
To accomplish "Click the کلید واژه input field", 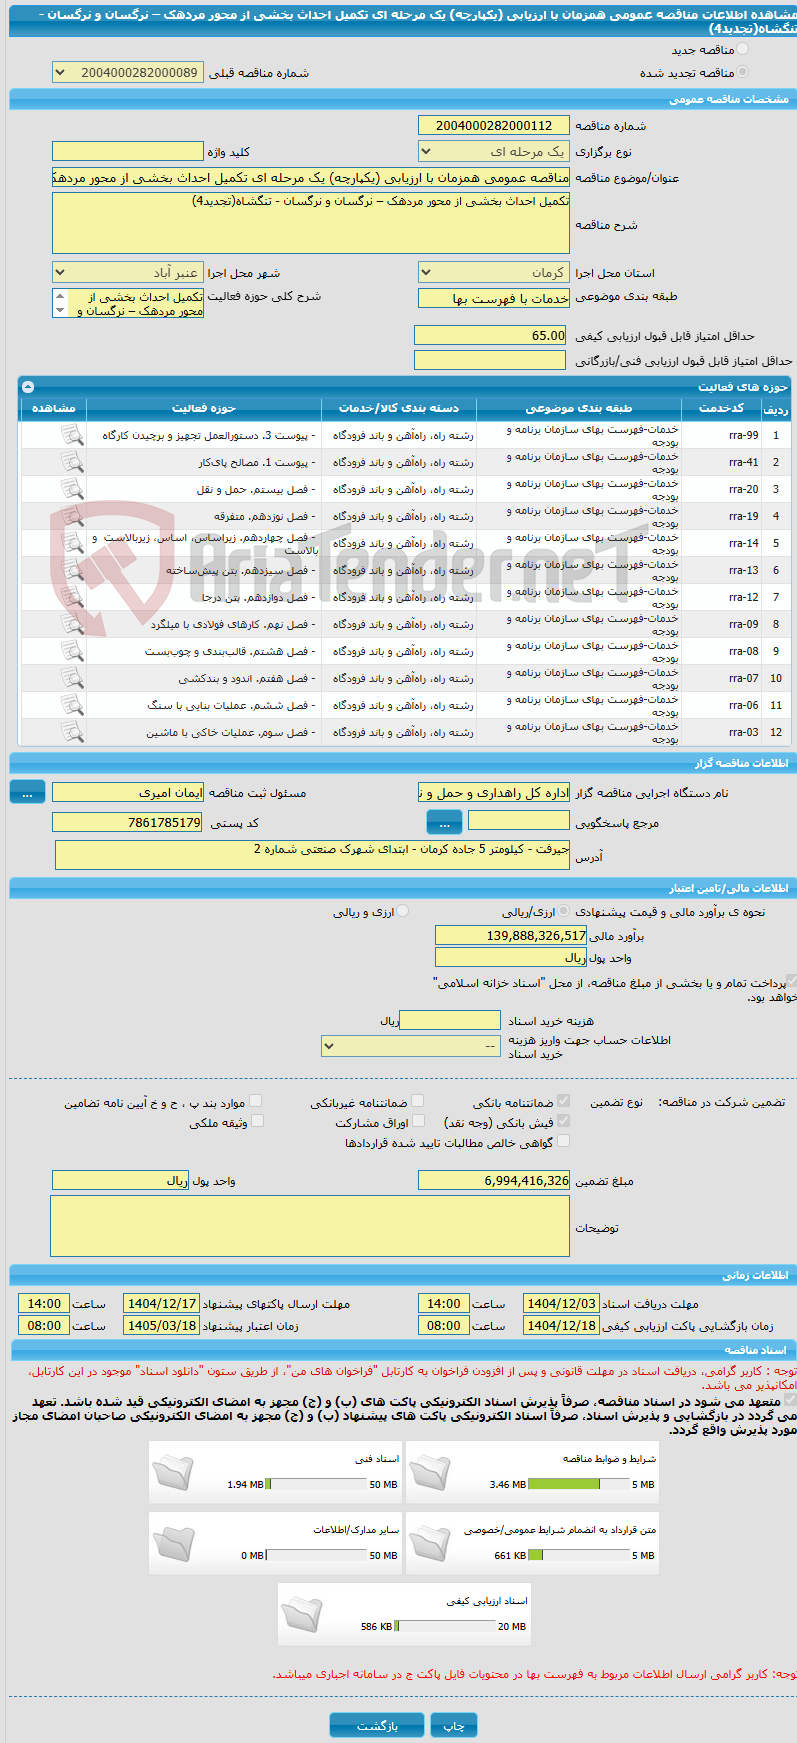I will (128, 151).
